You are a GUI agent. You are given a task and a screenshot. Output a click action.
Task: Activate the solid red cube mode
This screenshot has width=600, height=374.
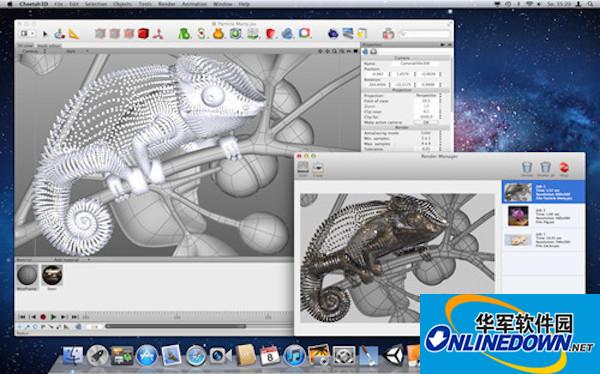[143, 34]
